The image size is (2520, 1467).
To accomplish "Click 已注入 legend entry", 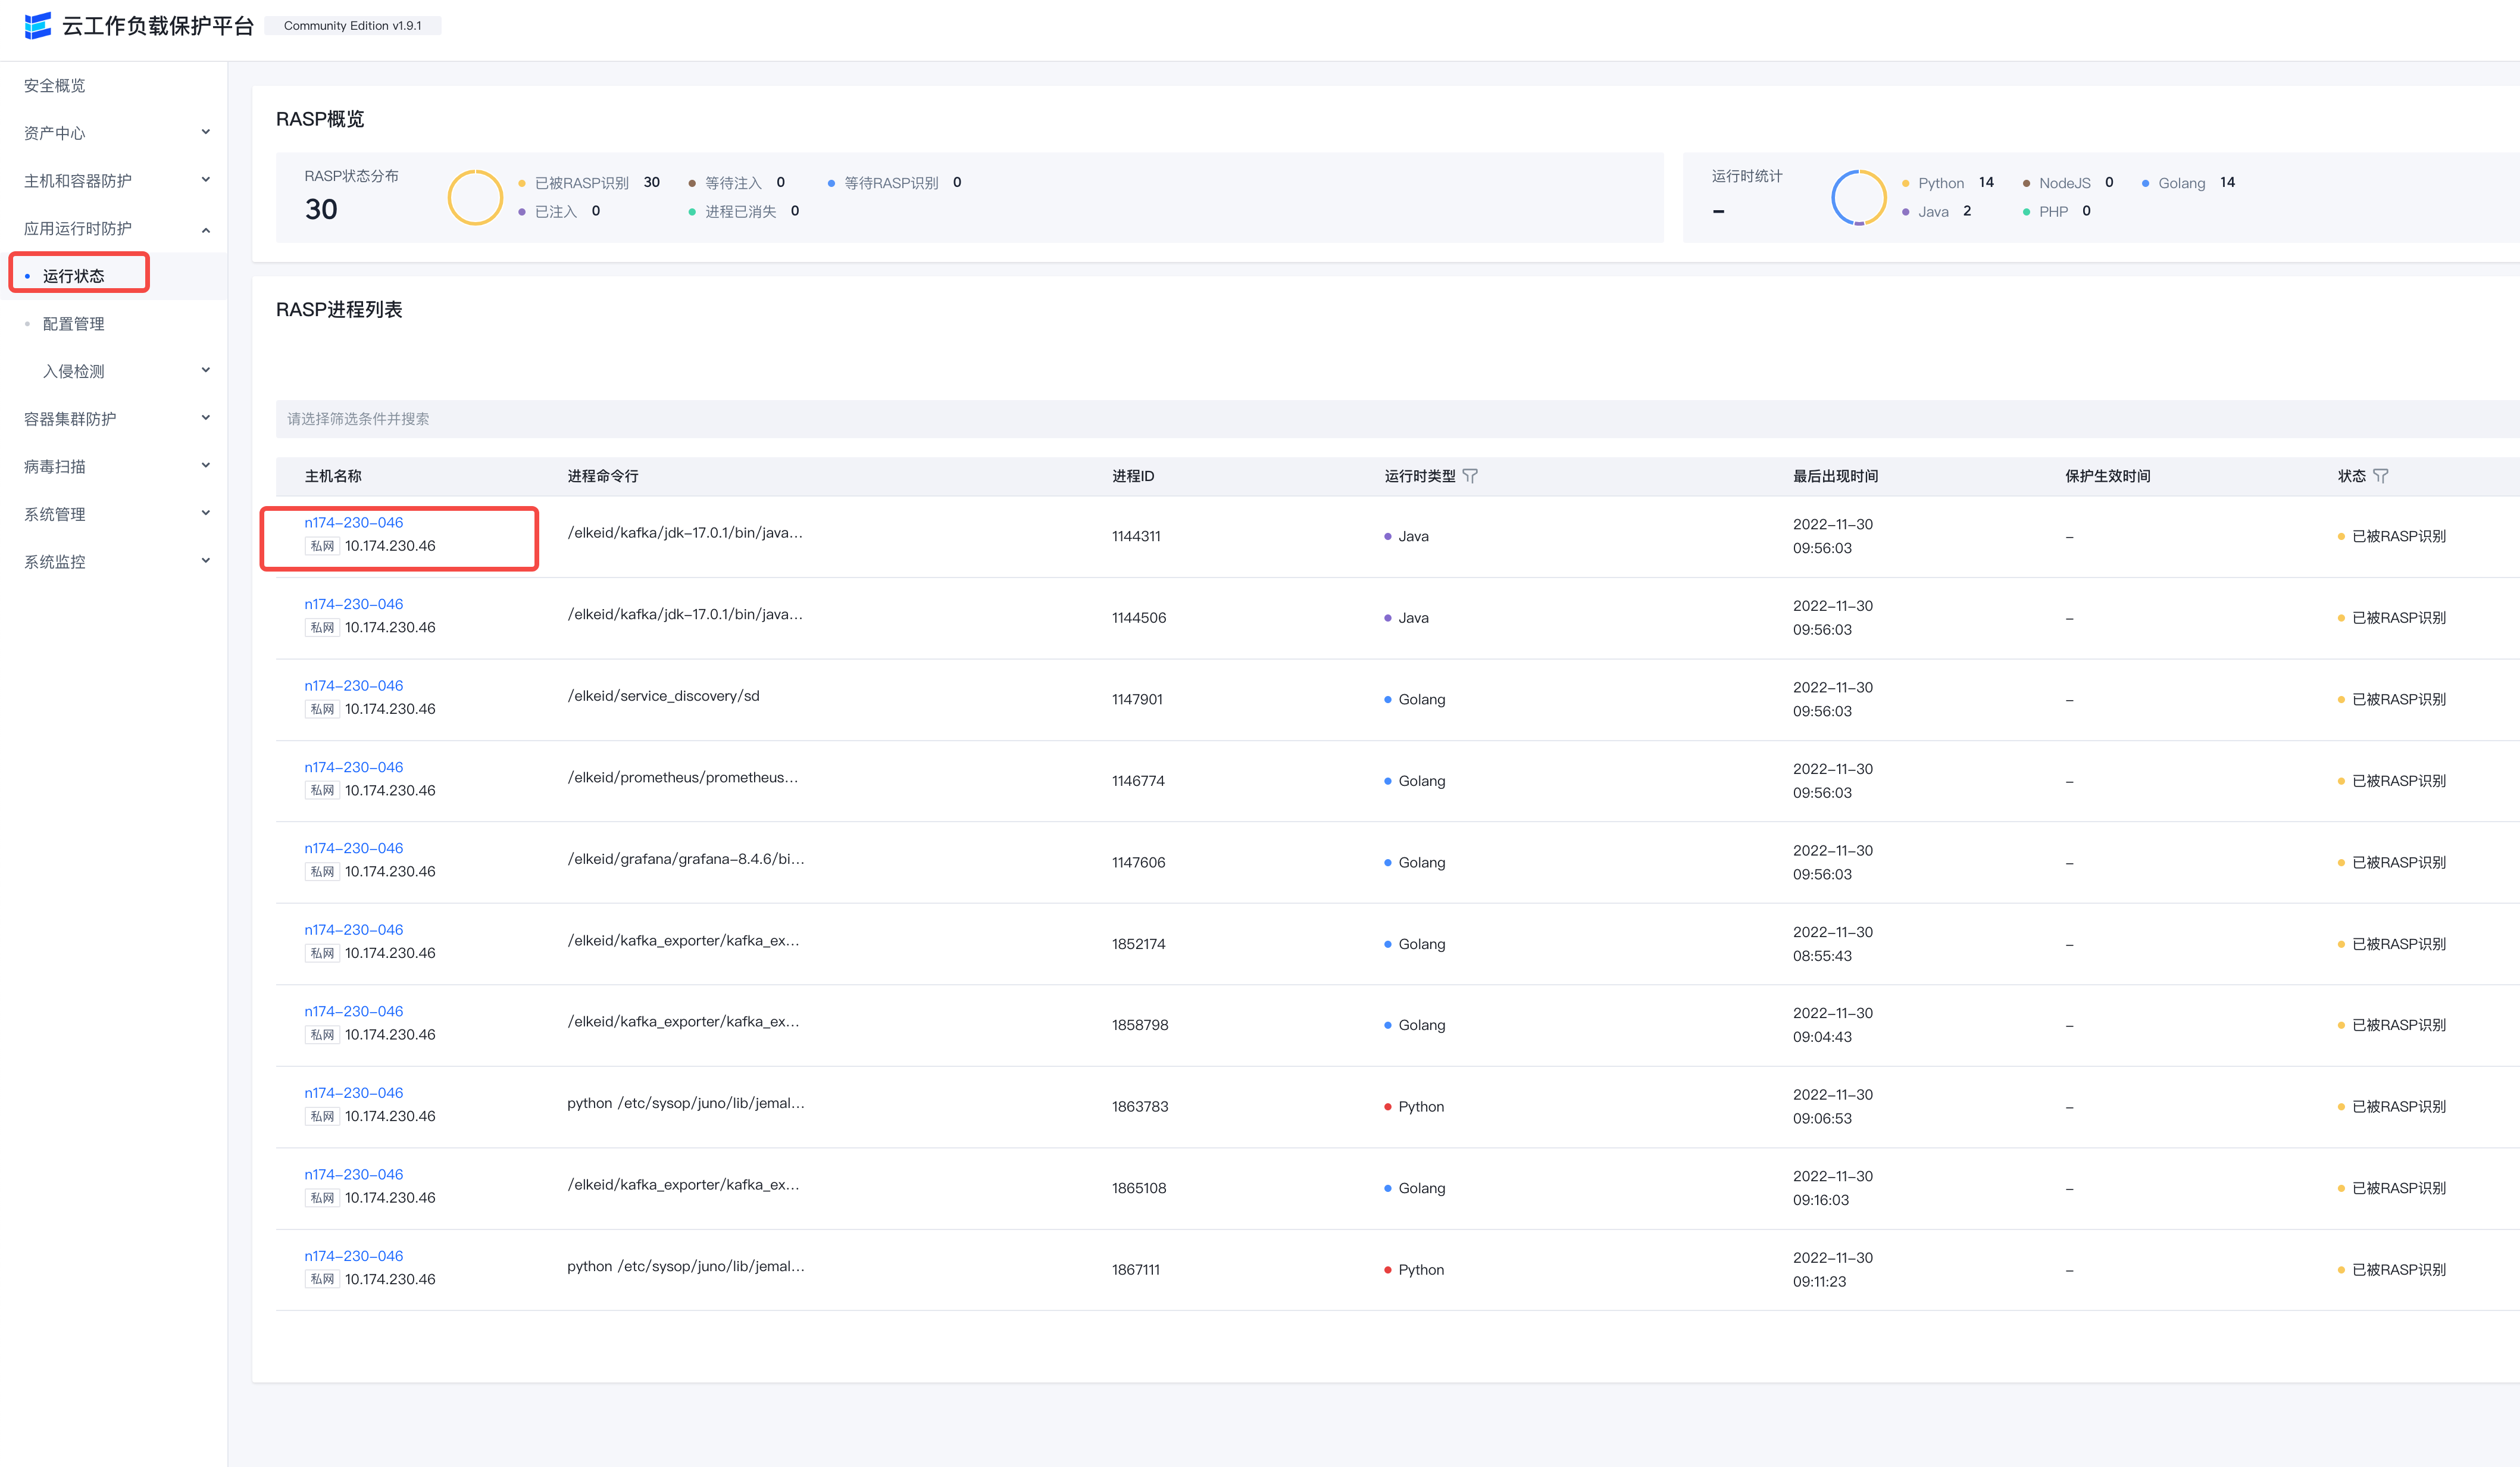I will pos(559,211).
